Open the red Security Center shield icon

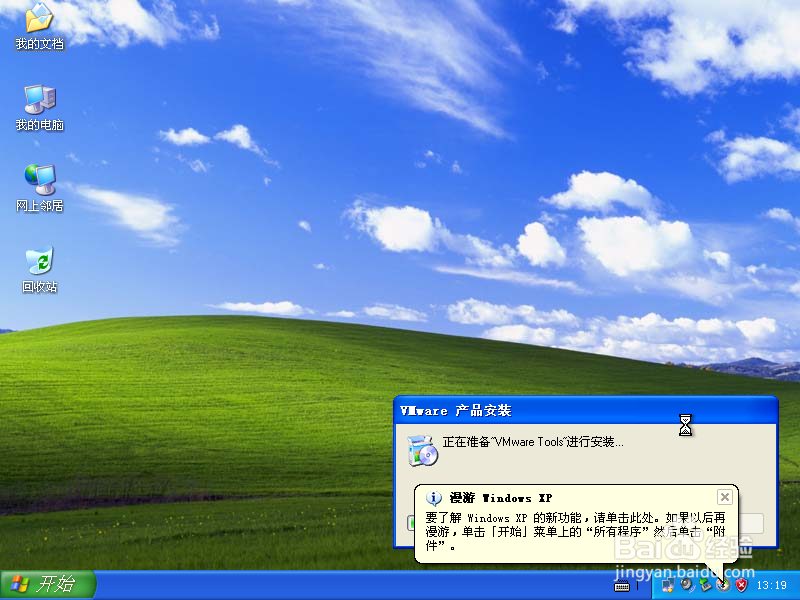[x=742, y=585]
